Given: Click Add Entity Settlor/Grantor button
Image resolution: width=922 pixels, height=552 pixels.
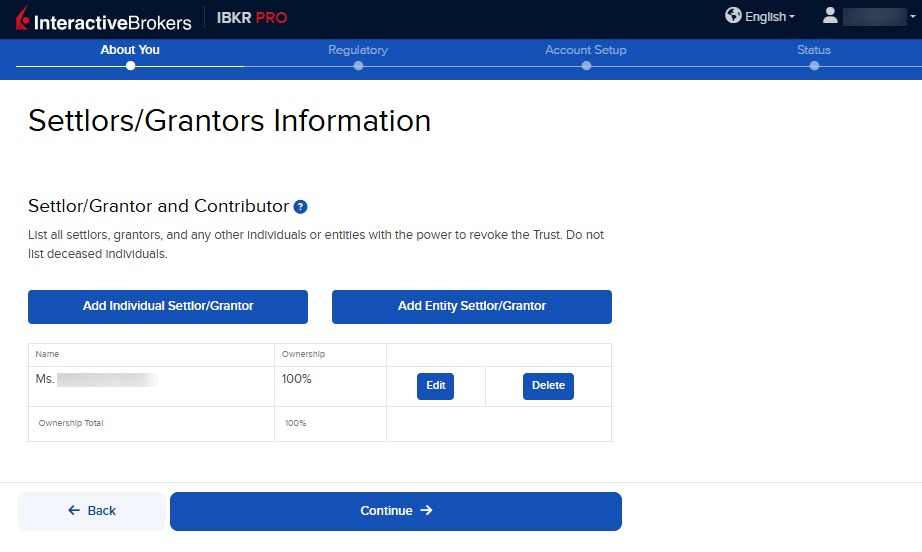Looking at the screenshot, I should click(x=472, y=307).
